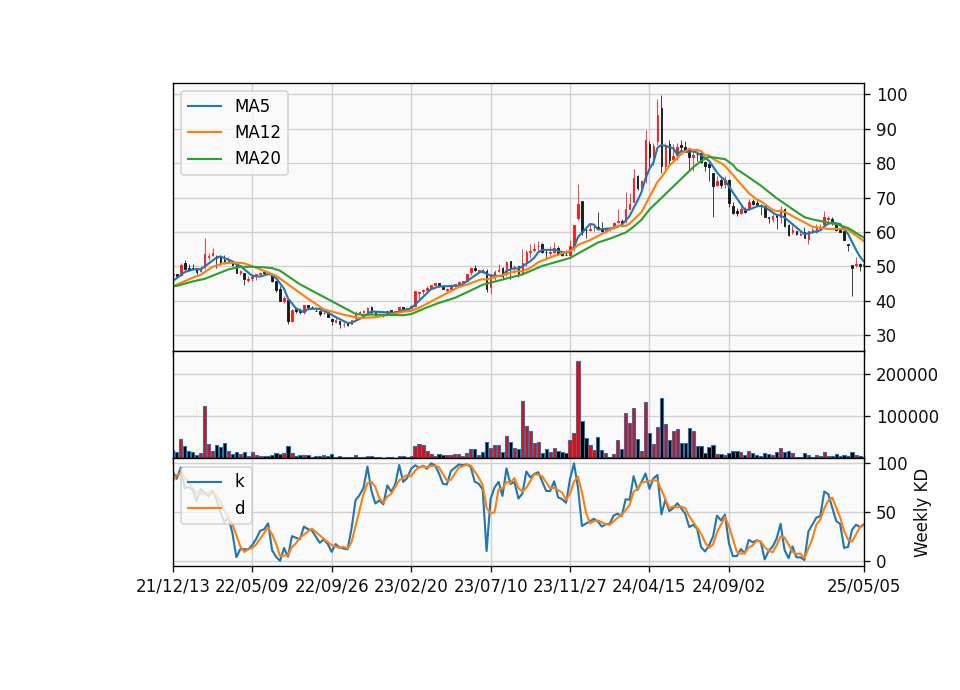Click the candlestick with the highest wick near 100
The width and height of the screenshot is (960, 690).
[x=661, y=132]
